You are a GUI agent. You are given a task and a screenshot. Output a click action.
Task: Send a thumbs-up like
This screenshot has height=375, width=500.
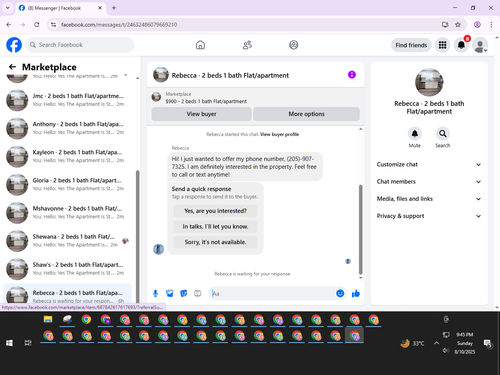click(356, 293)
